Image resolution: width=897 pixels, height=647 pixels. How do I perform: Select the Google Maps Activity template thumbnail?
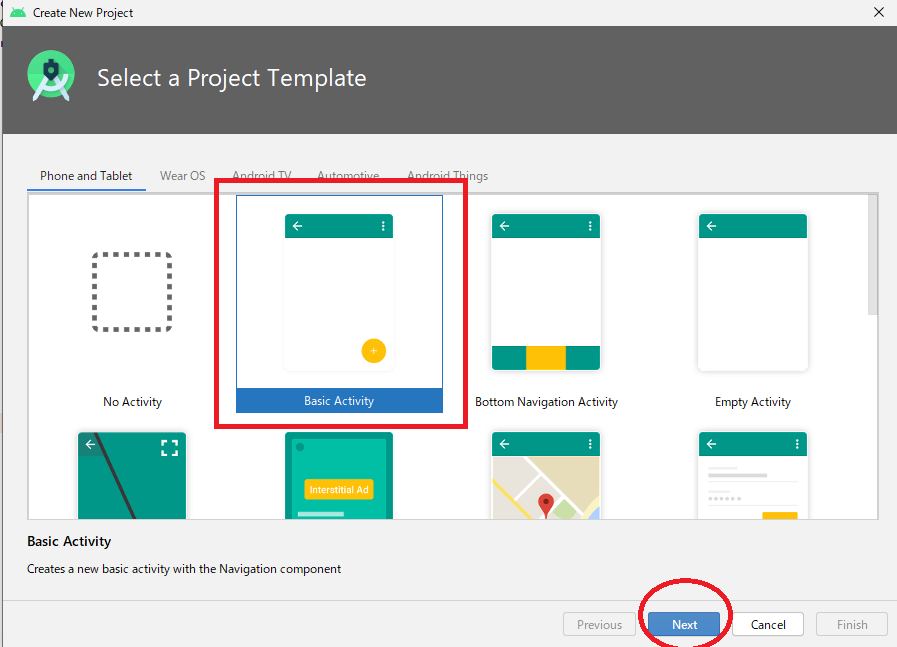point(546,475)
